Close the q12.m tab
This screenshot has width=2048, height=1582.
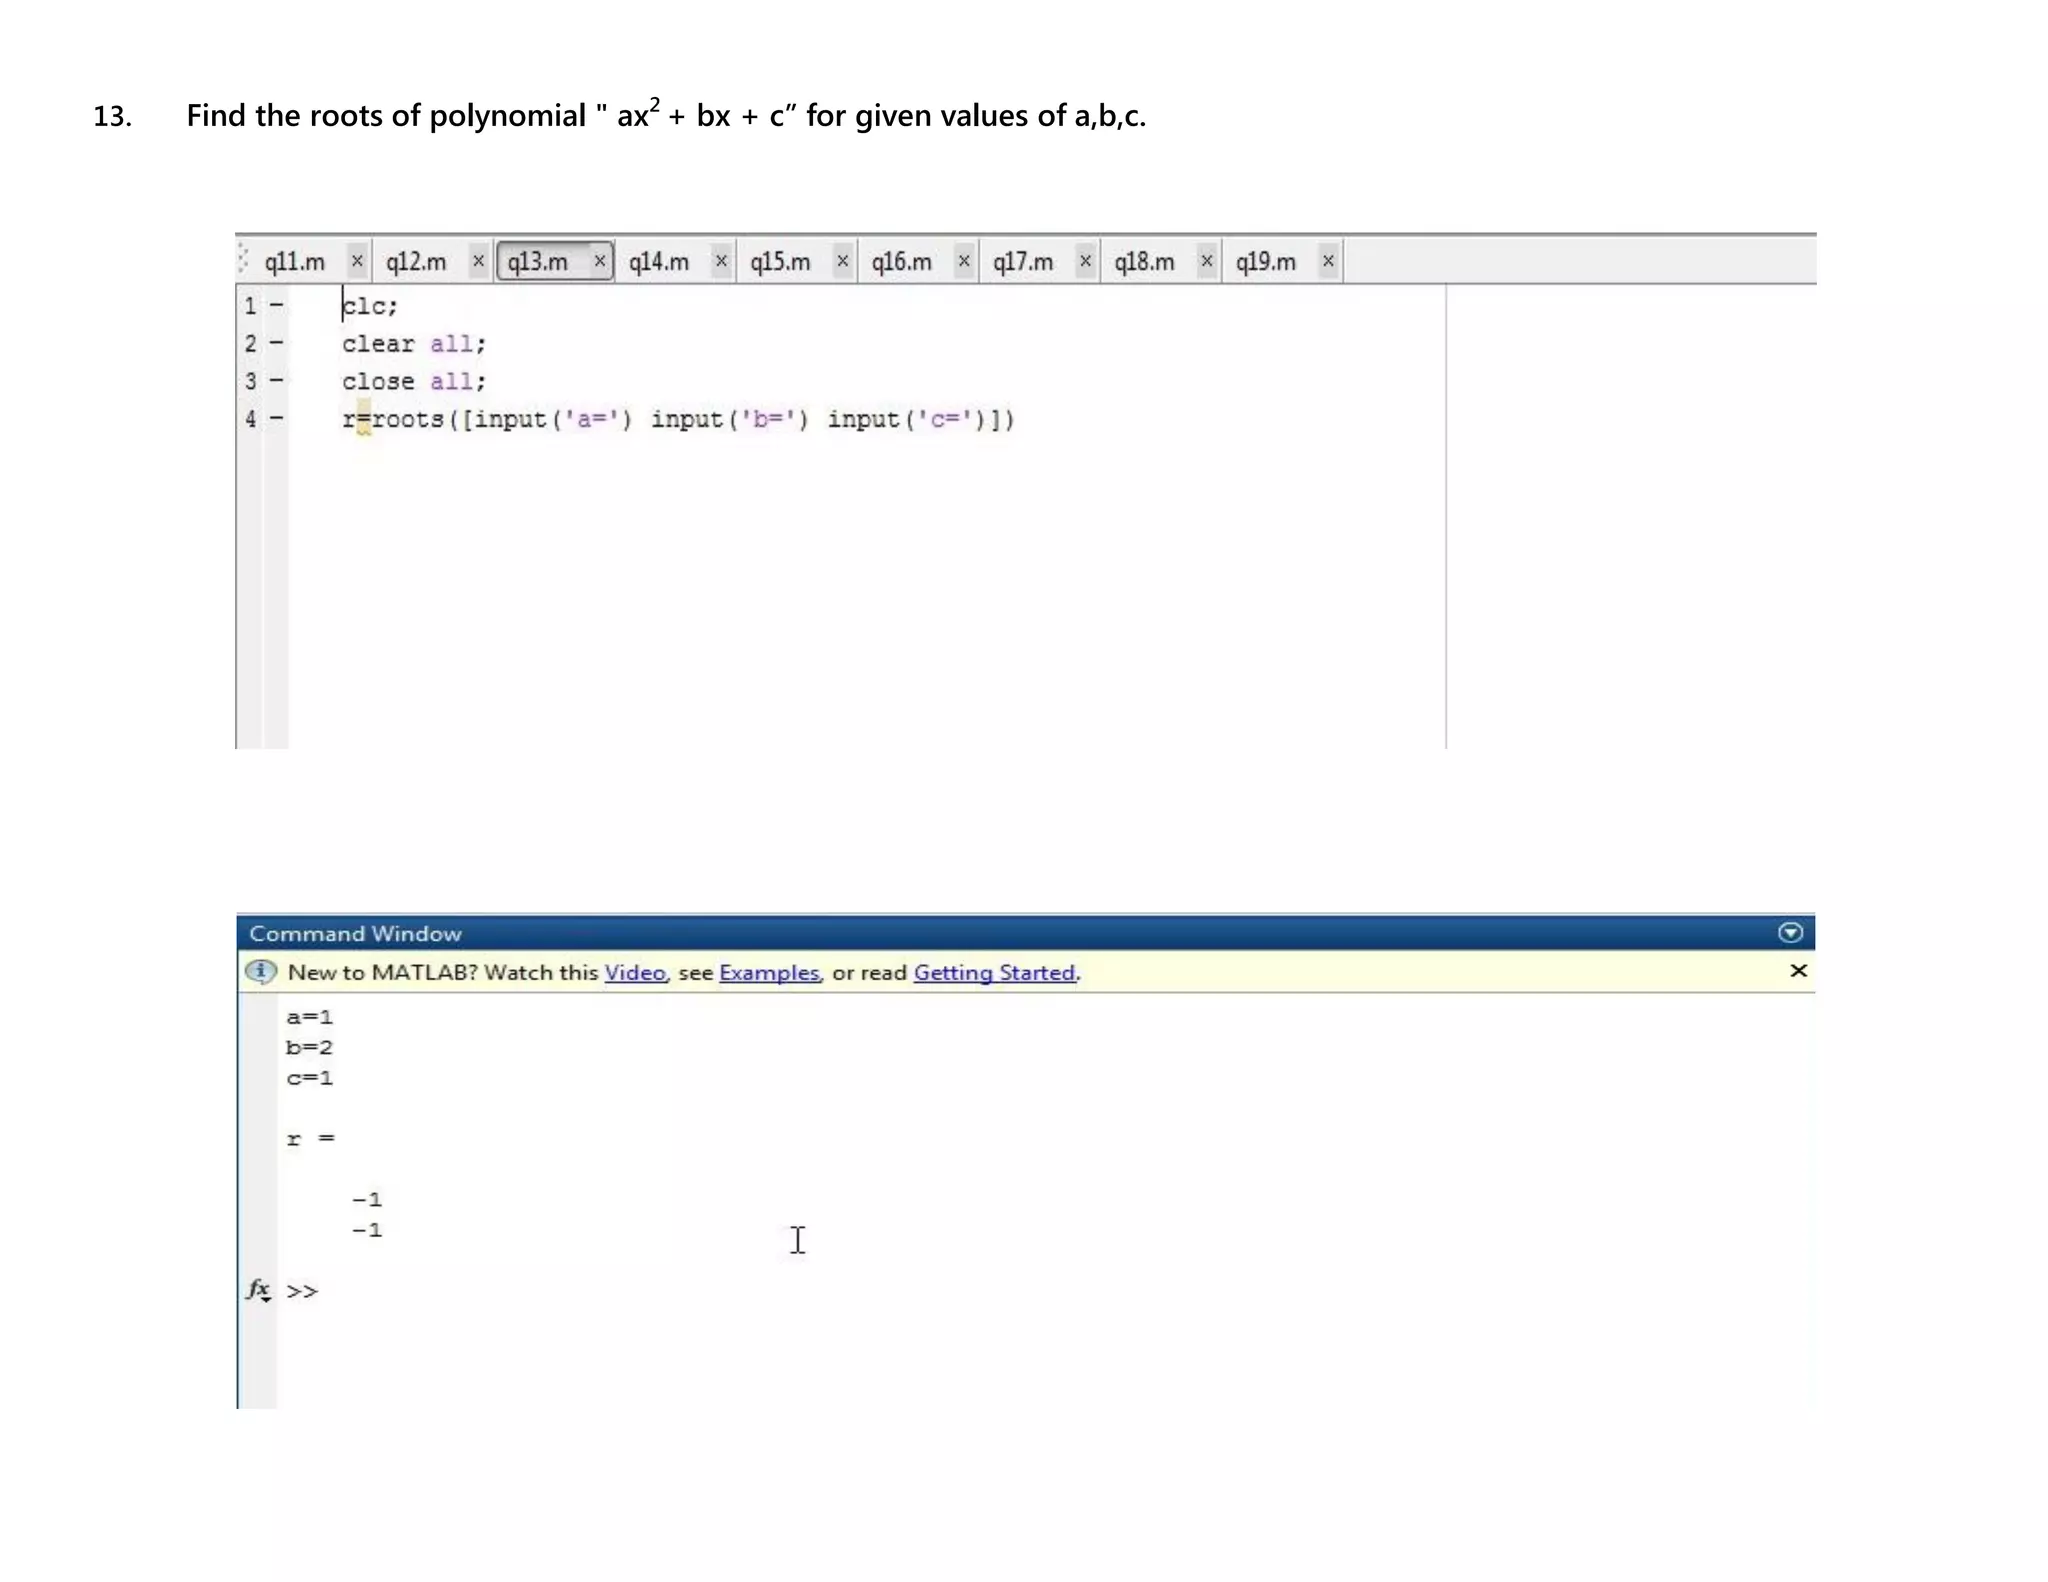478,261
